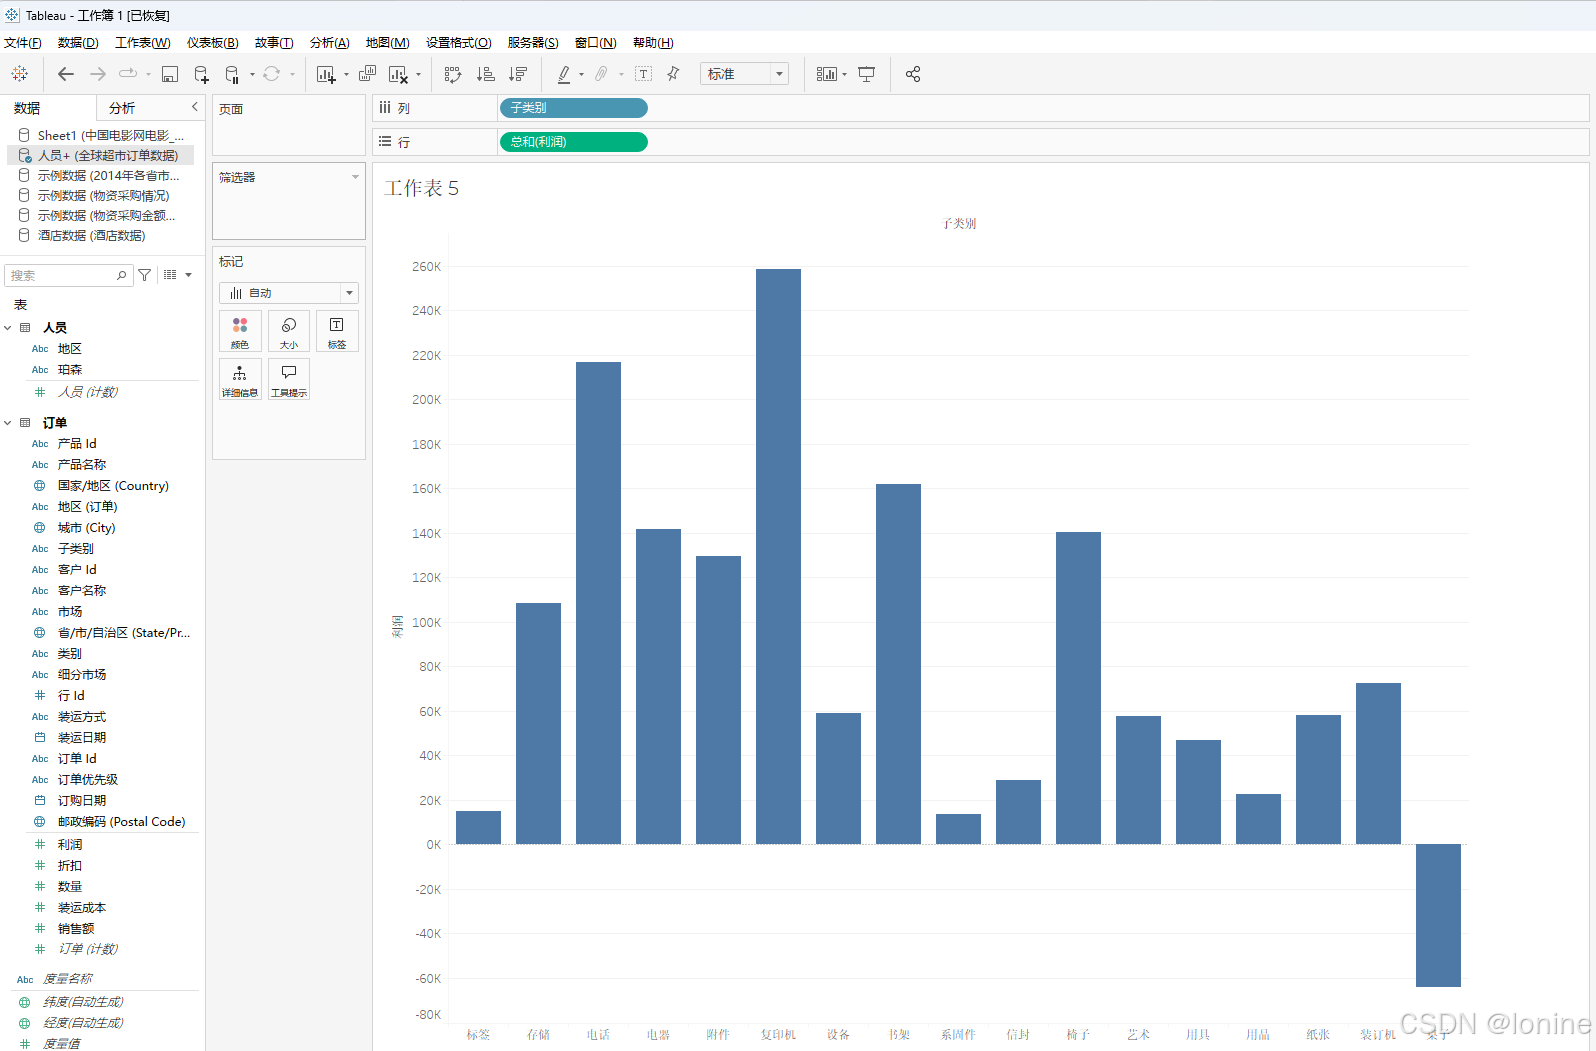Click the presentation mode icon

[867, 74]
